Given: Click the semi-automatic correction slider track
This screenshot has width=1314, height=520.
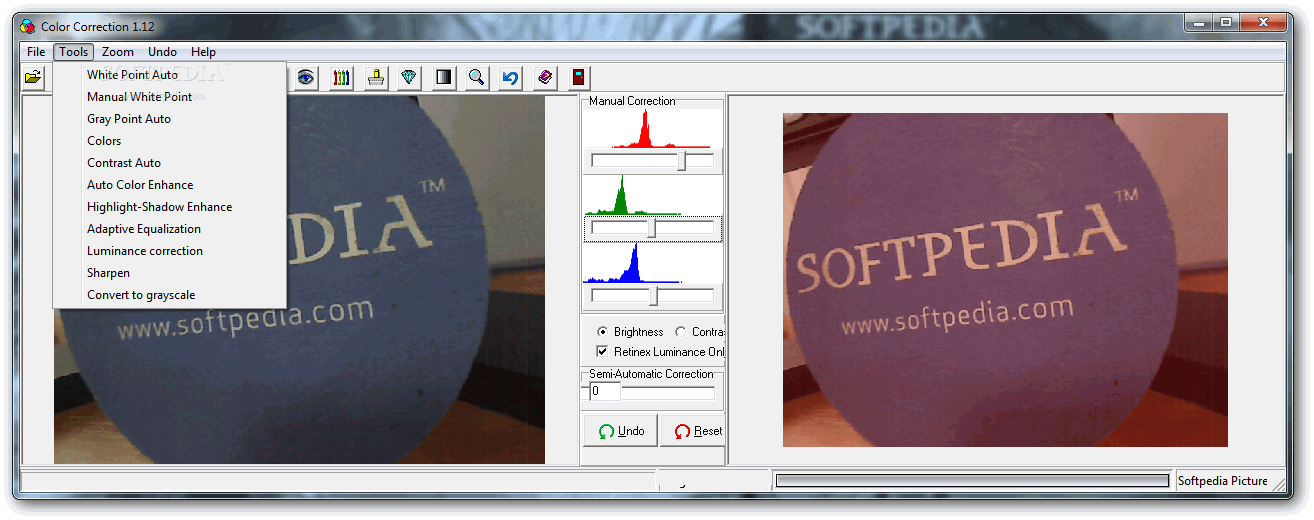Looking at the screenshot, I should click(x=668, y=392).
